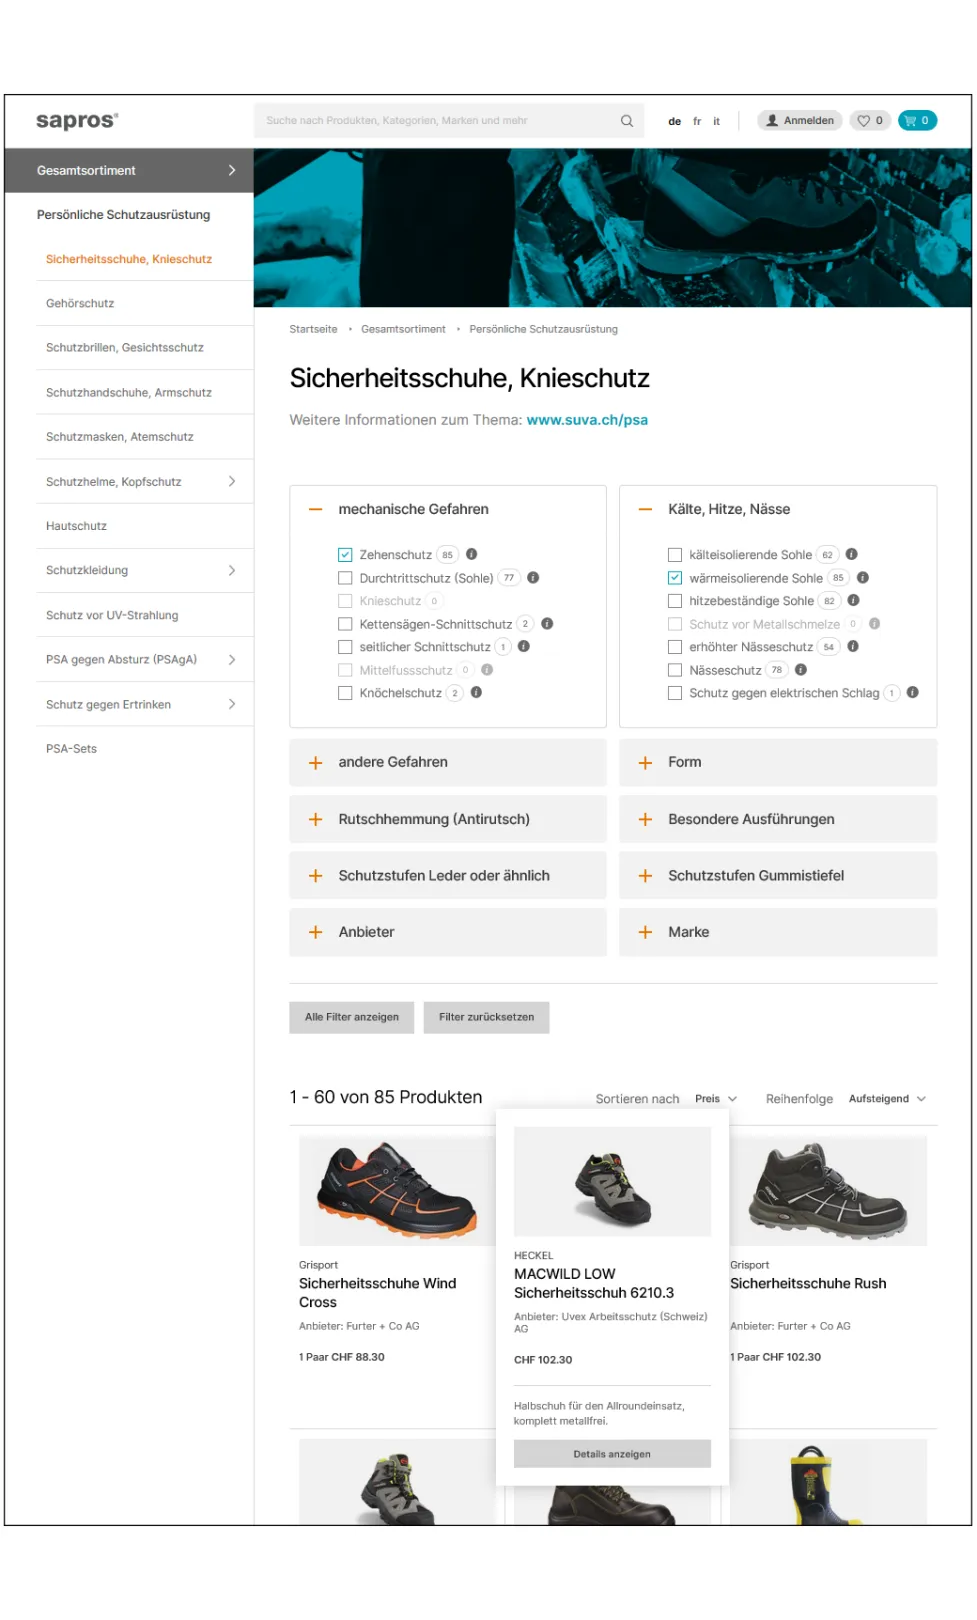Show info icon for Durchtrittschutz (Sohle)

pyautogui.click(x=533, y=578)
